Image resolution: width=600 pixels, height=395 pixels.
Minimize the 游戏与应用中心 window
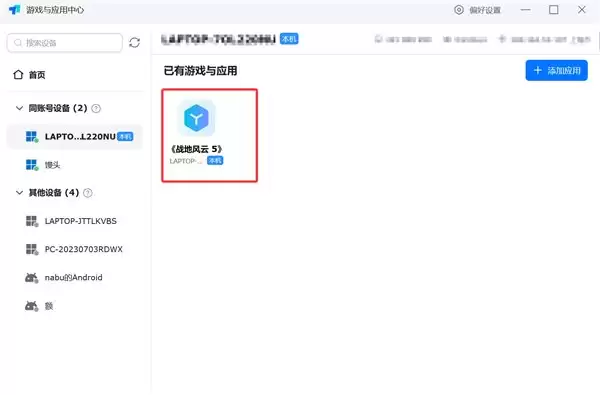click(526, 10)
